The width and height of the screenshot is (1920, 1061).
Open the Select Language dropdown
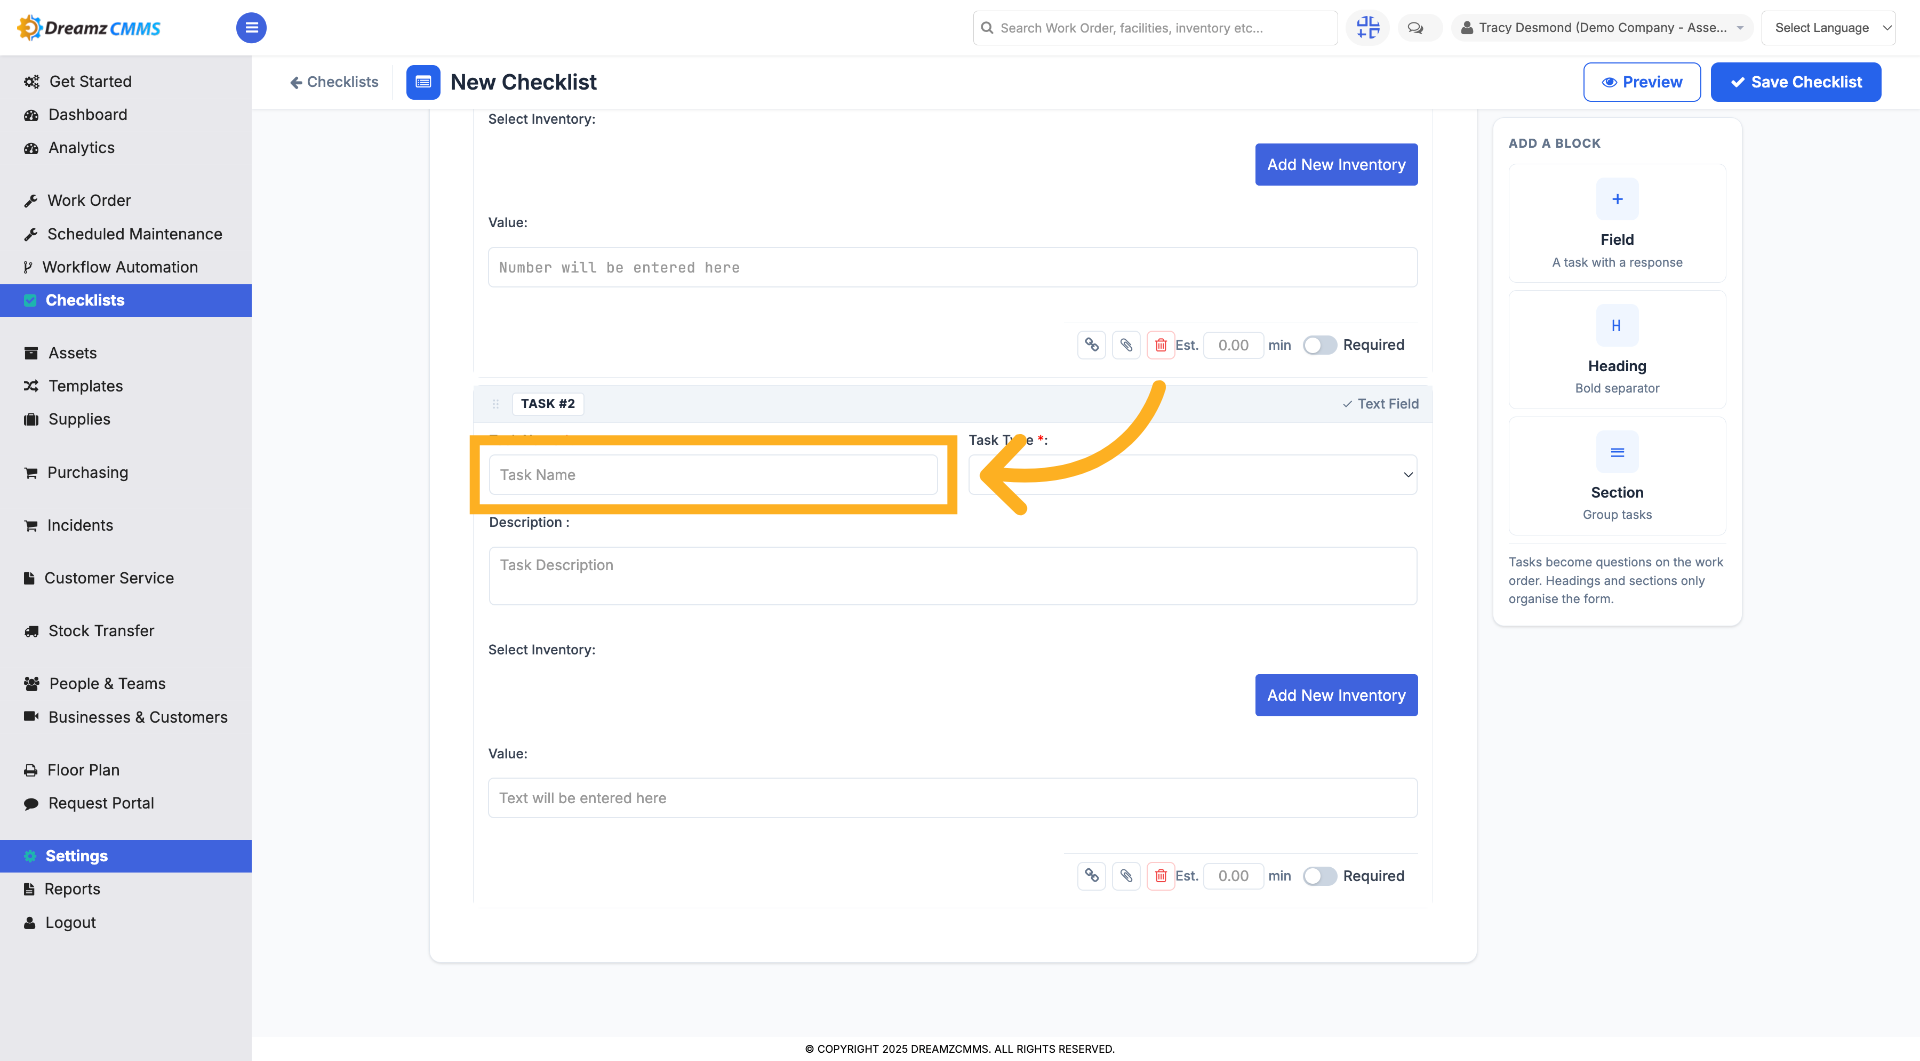pyautogui.click(x=1828, y=28)
